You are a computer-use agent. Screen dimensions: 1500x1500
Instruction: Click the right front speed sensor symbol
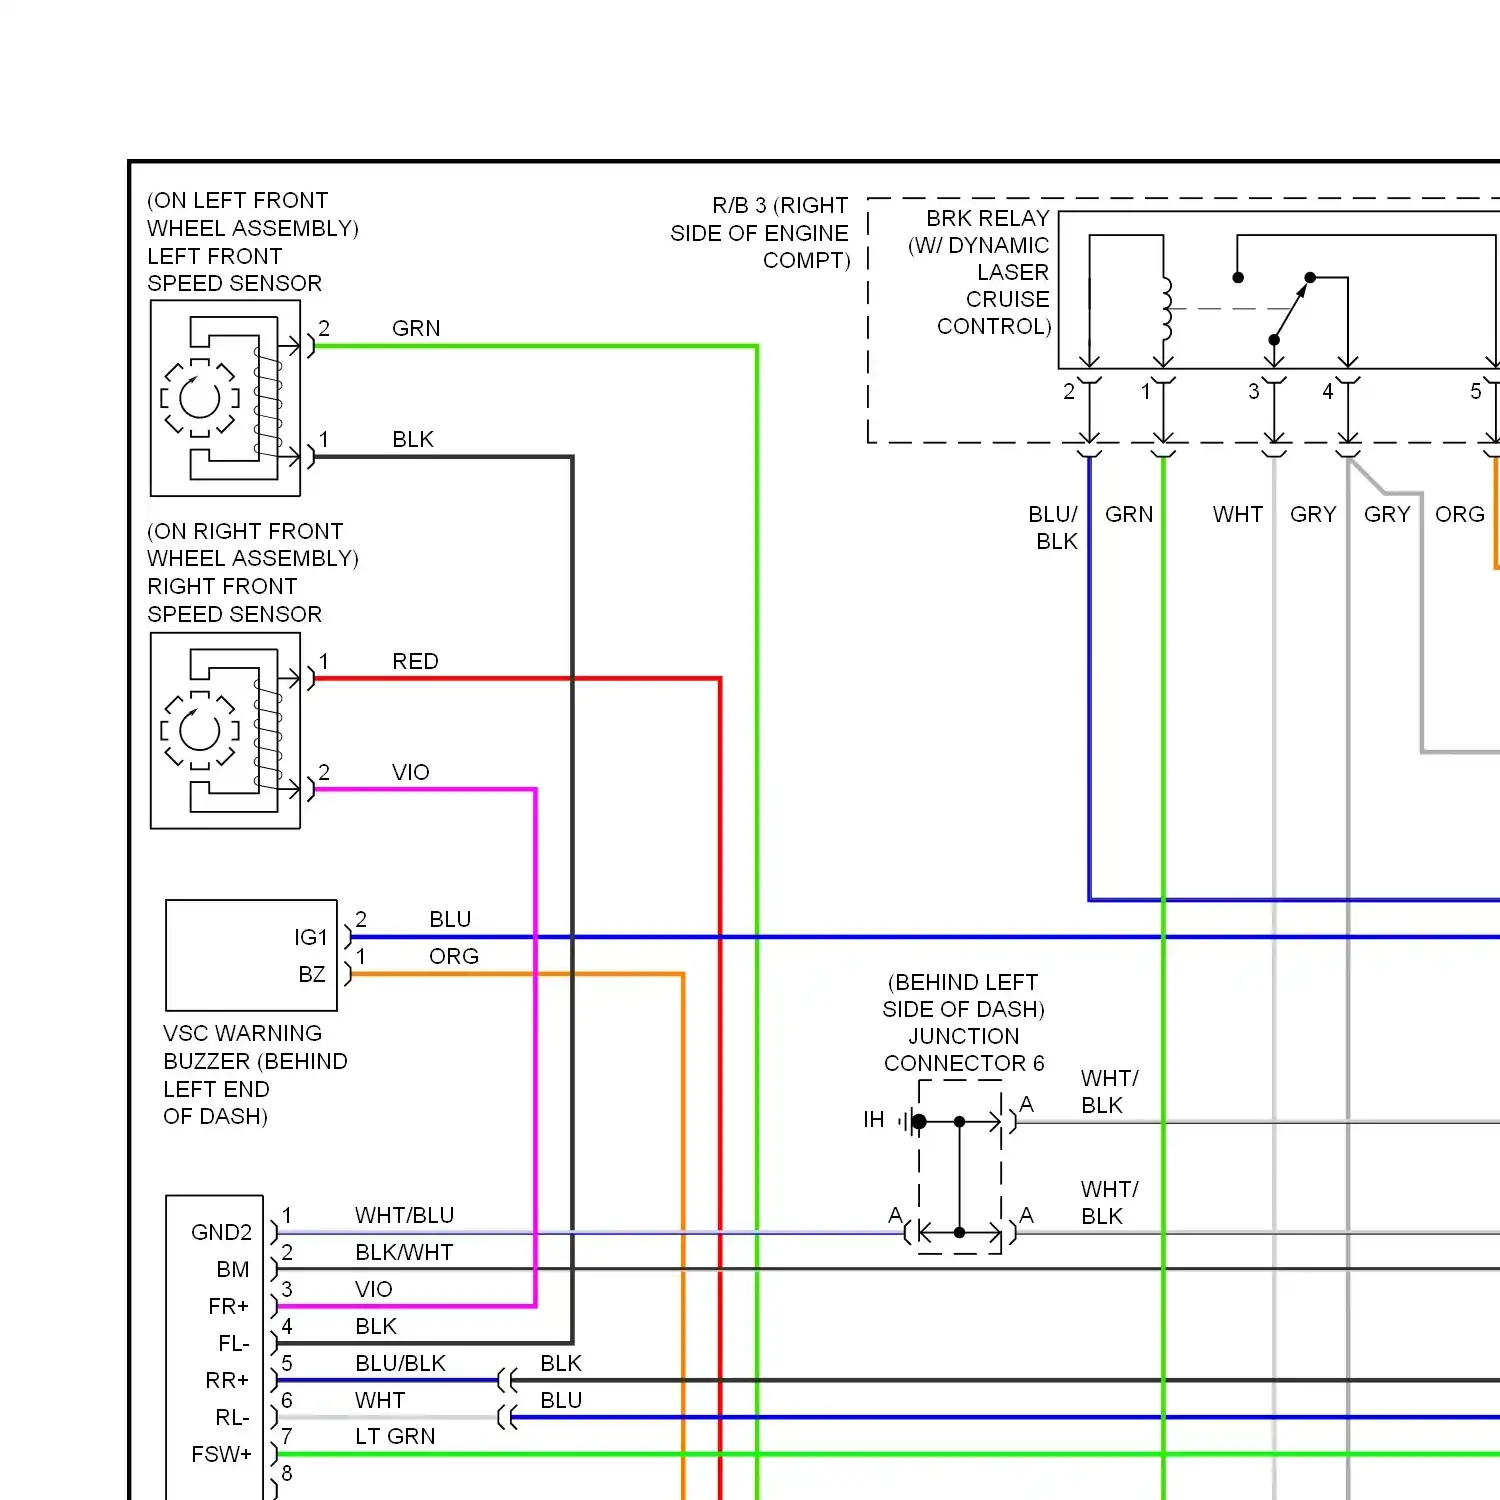[225, 731]
